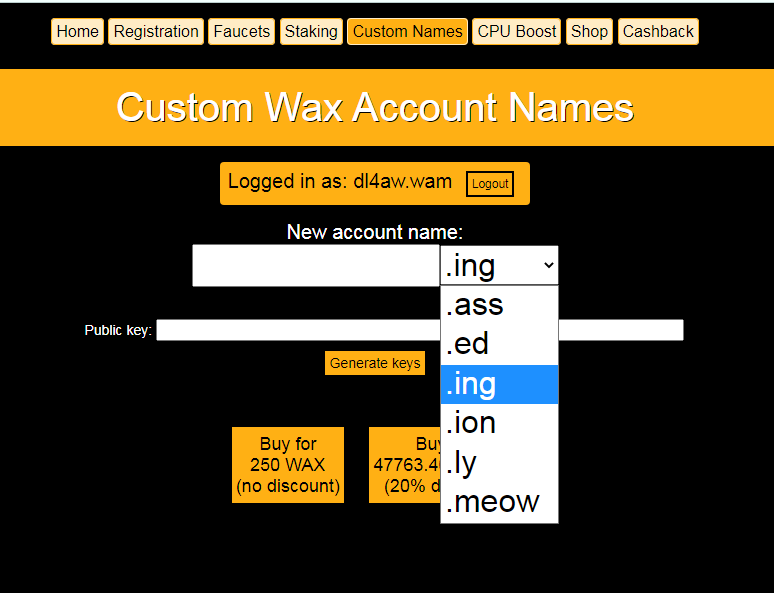Click the Custom Wax Account Names heading
Screen dimensions: 774x593
[375, 107]
